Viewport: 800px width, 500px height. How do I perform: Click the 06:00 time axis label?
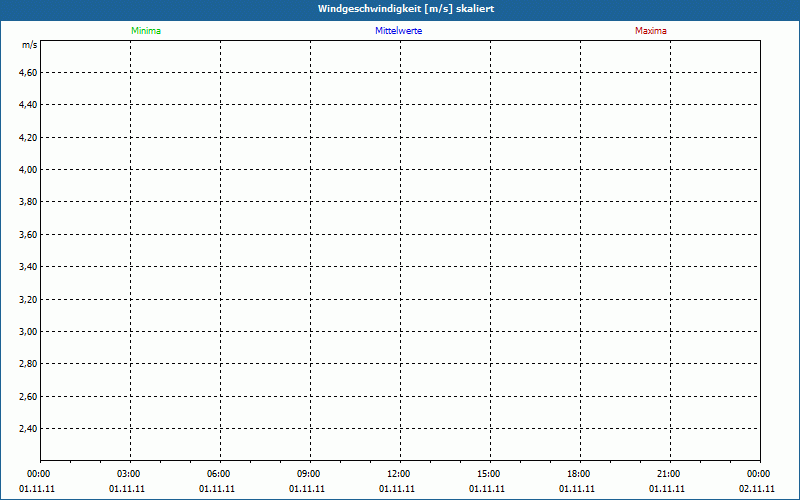click(218, 474)
